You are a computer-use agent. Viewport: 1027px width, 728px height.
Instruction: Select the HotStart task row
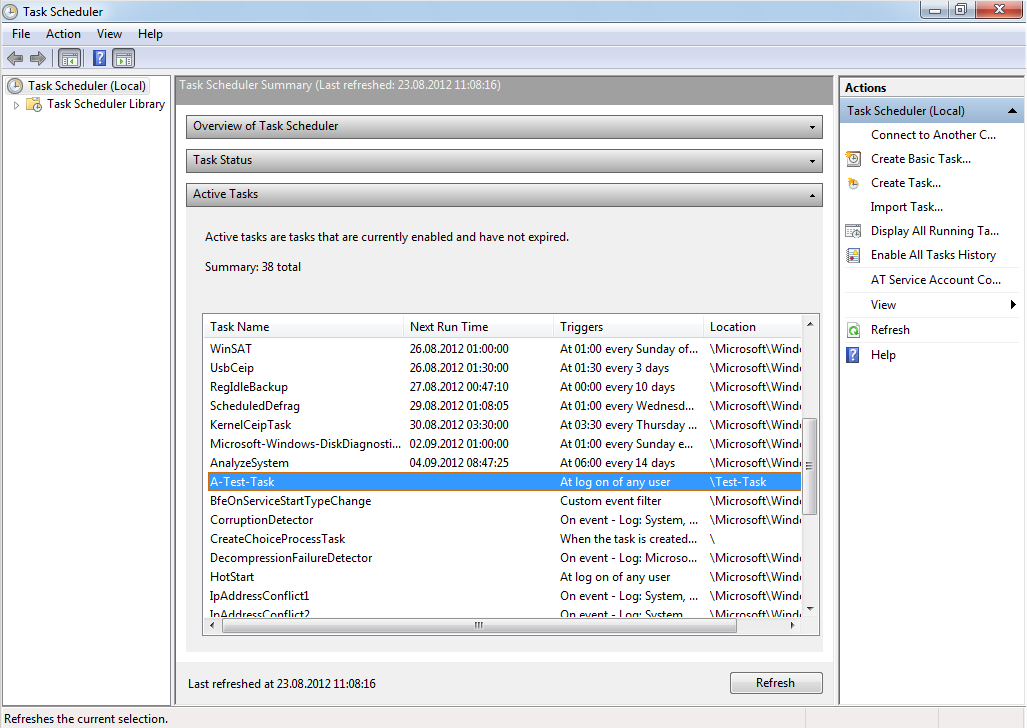[x=232, y=577]
